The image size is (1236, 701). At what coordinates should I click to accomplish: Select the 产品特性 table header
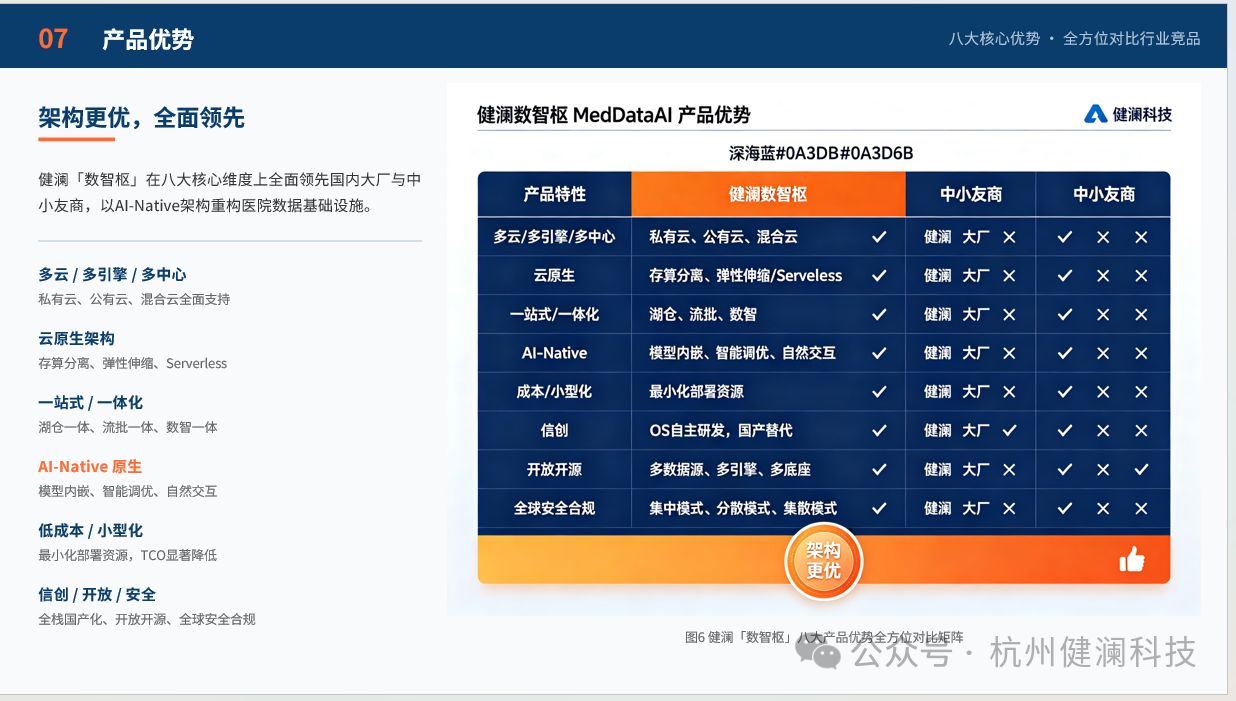tap(554, 194)
